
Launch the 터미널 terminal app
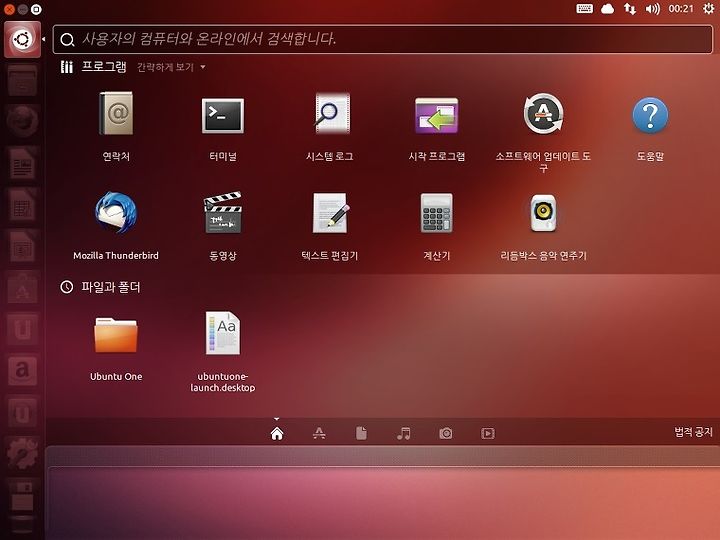pos(223,116)
